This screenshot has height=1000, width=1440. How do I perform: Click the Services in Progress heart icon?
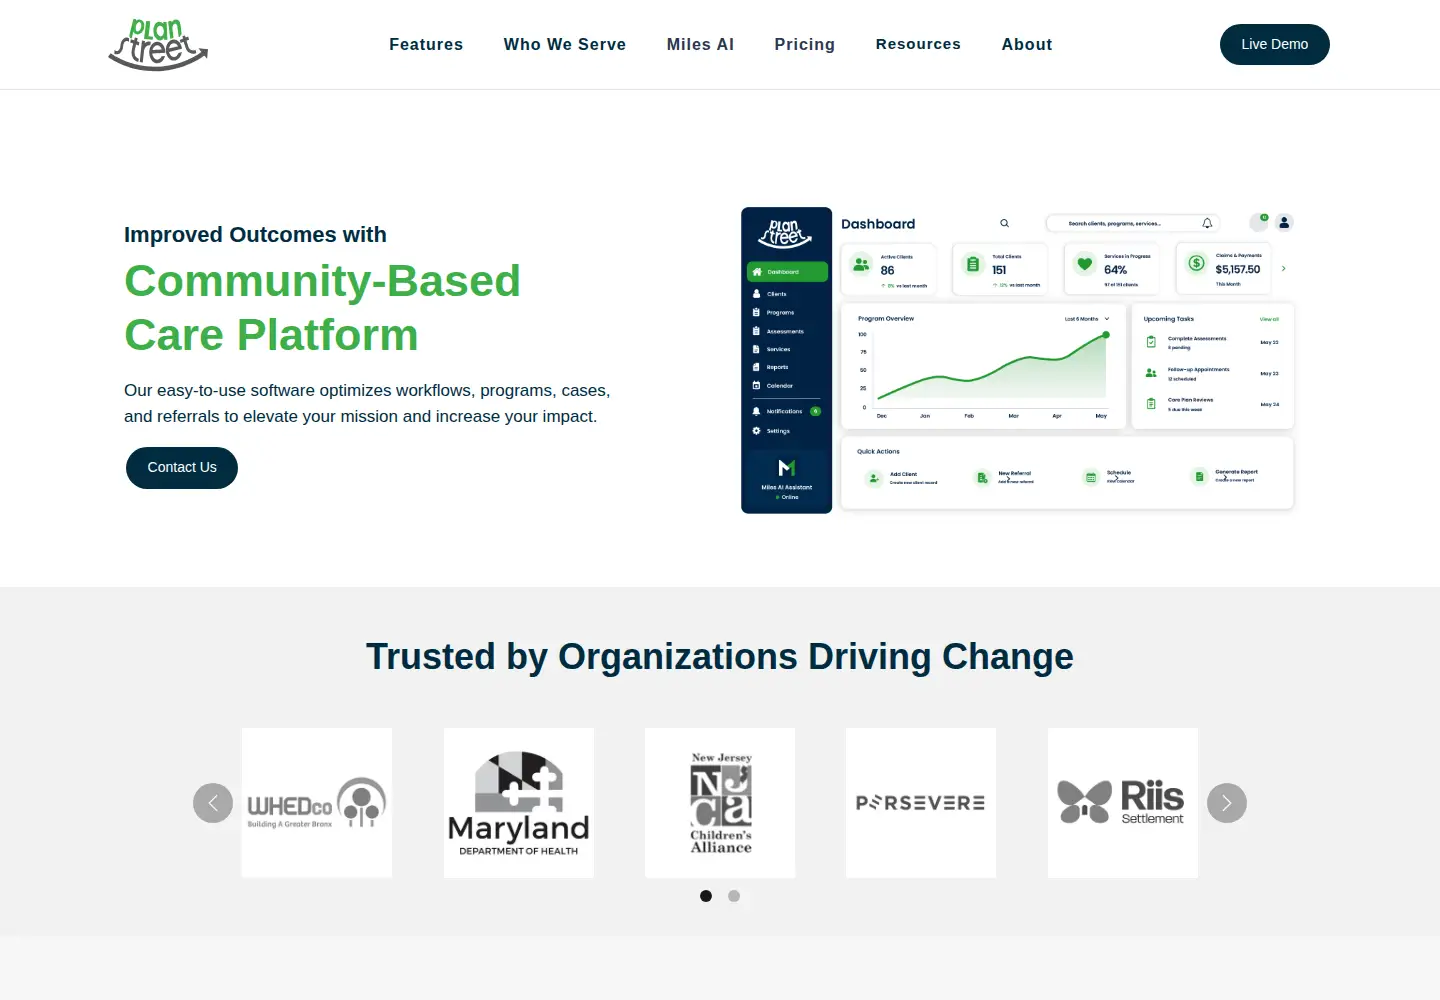point(1084,264)
